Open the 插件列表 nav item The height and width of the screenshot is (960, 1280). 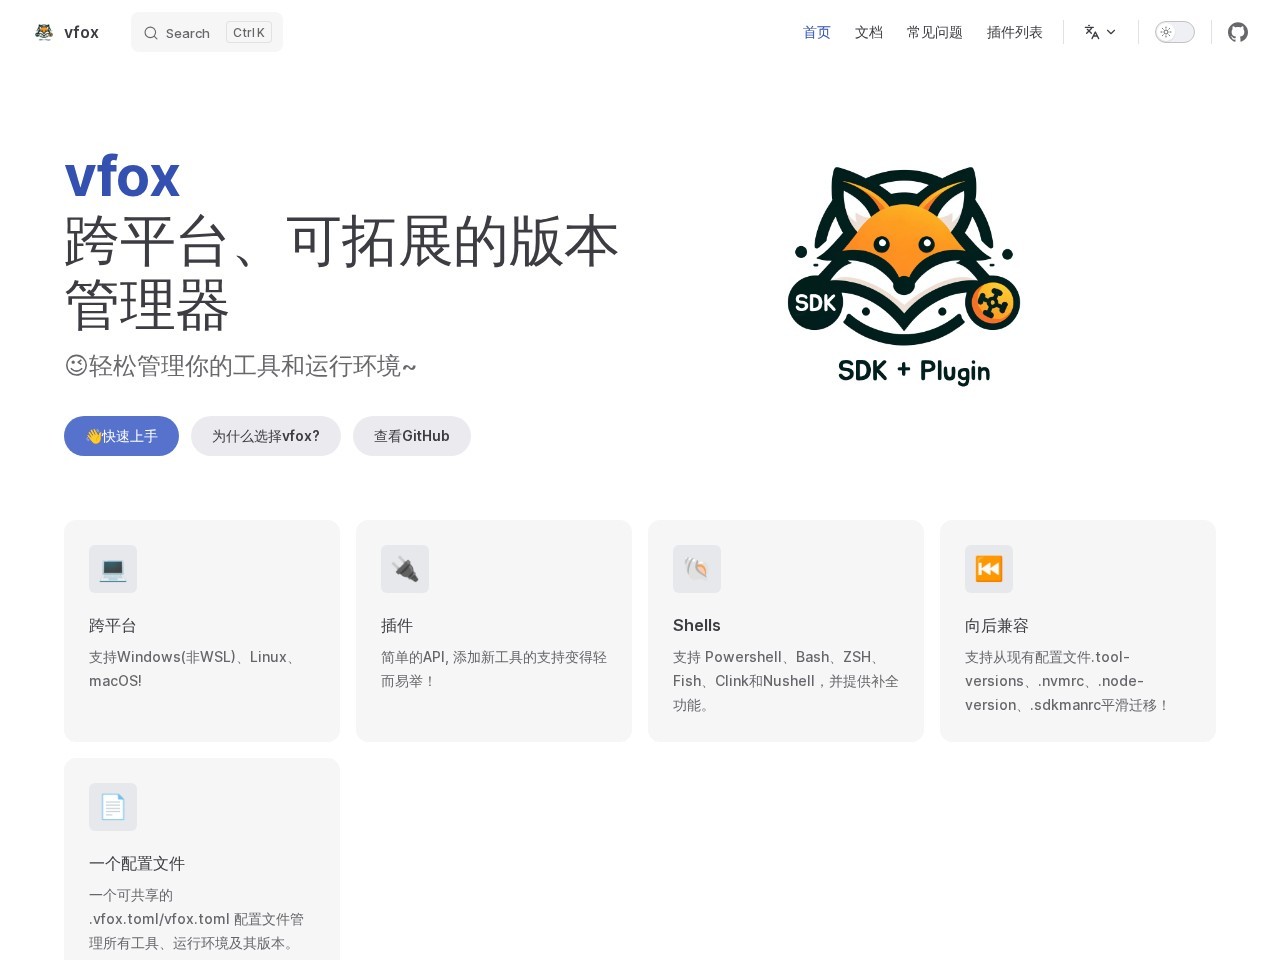coord(1015,32)
